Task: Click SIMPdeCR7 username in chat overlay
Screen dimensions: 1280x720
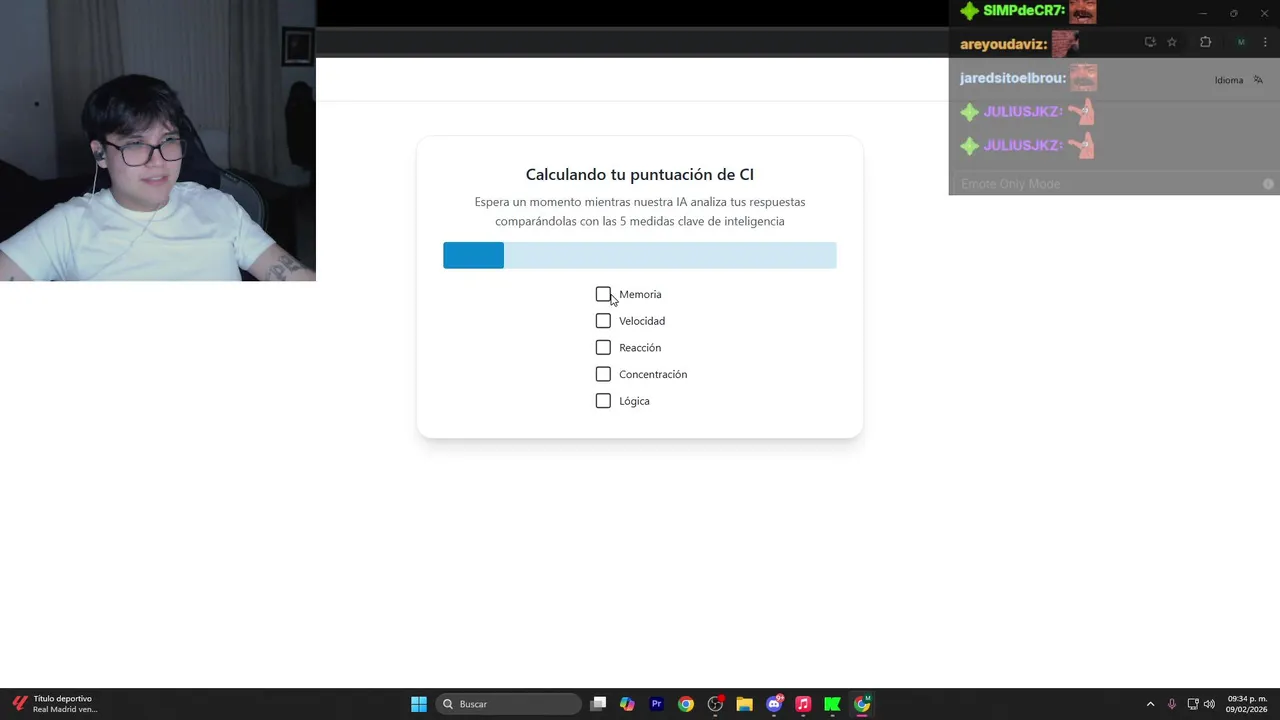Action: pyautogui.click(x=1024, y=11)
